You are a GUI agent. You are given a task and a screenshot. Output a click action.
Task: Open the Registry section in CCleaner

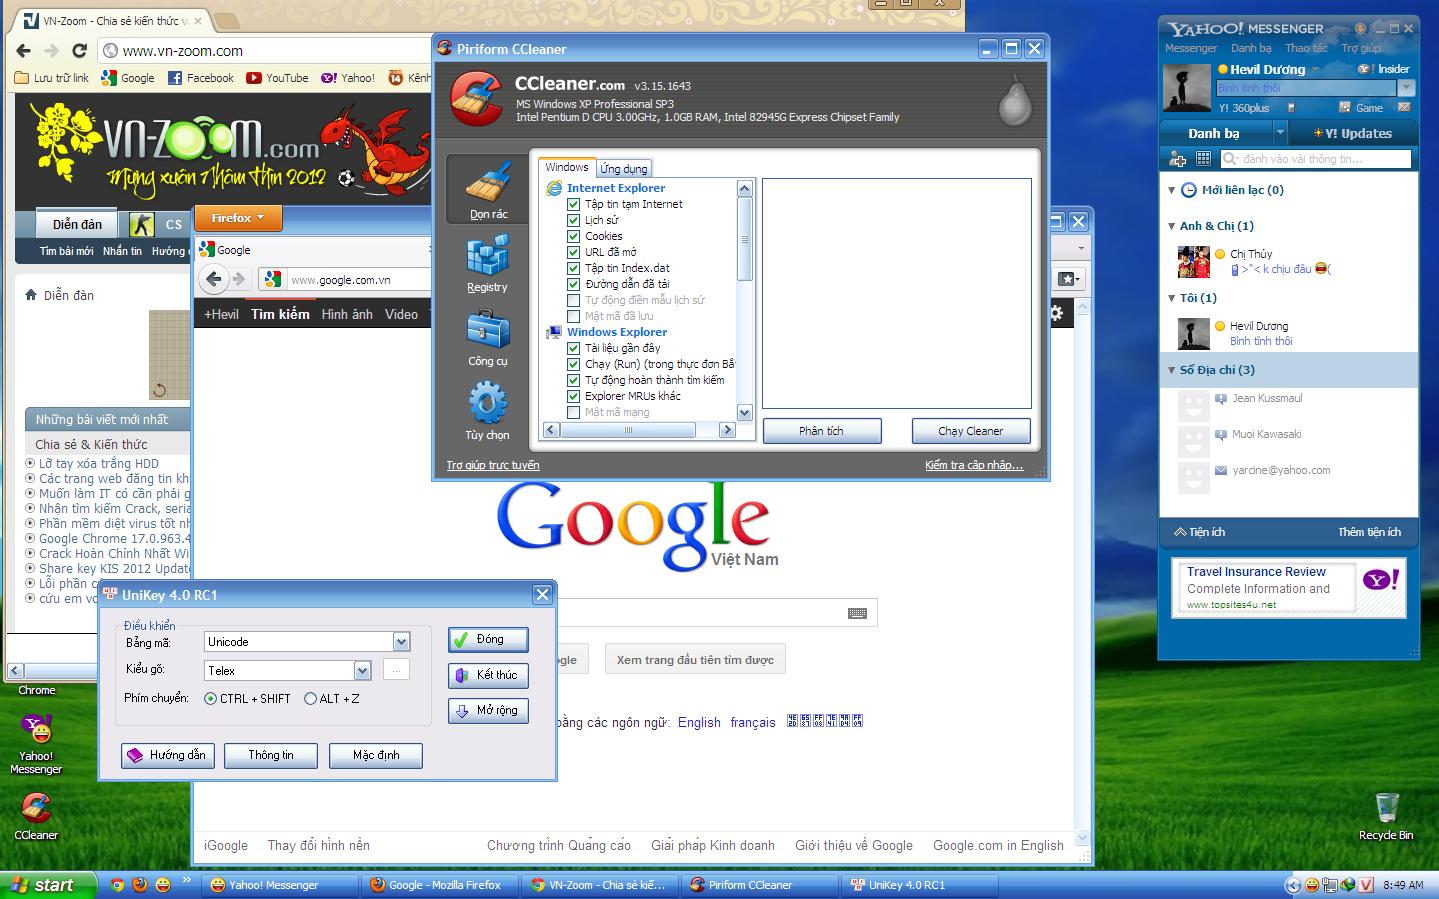(x=488, y=264)
